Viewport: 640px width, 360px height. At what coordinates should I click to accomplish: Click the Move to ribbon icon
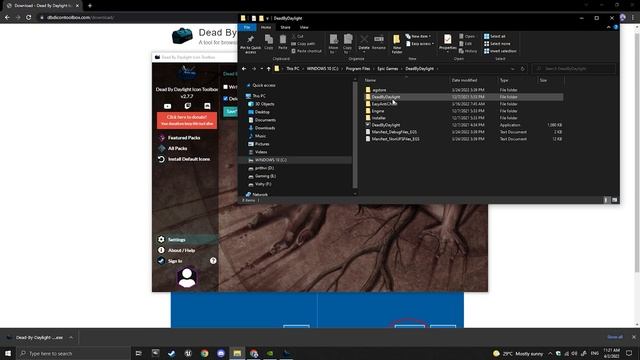pyautogui.click(x=333, y=44)
